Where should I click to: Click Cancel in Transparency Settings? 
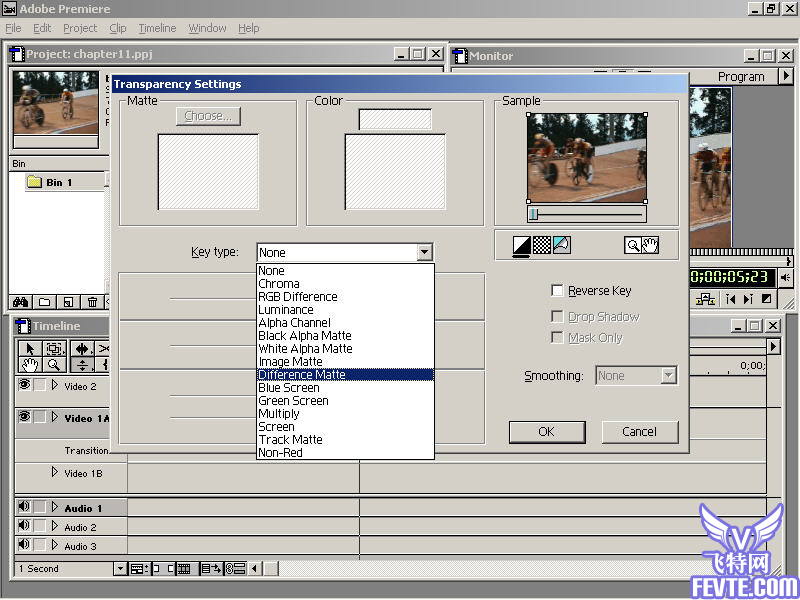(x=640, y=432)
